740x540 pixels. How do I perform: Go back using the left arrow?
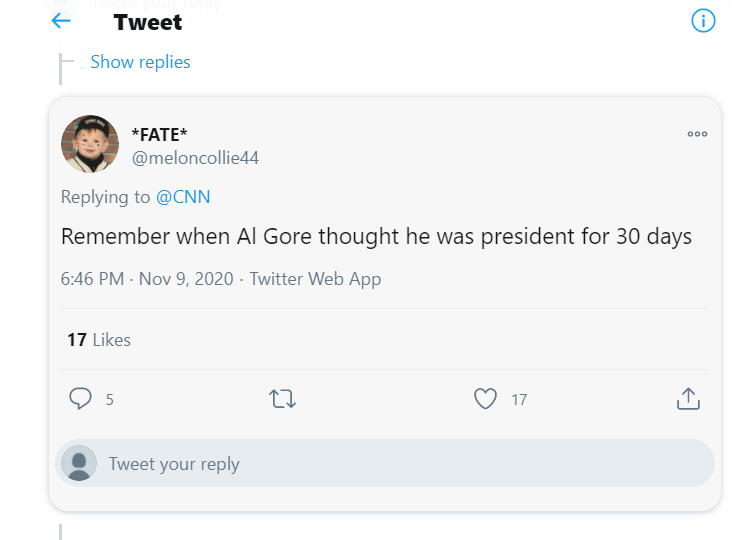pyautogui.click(x=61, y=21)
